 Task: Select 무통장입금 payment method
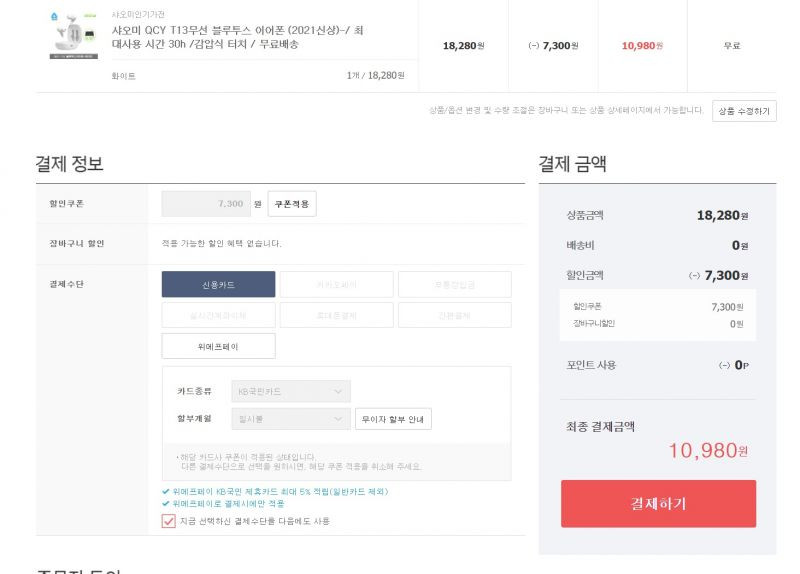click(x=455, y=285)
